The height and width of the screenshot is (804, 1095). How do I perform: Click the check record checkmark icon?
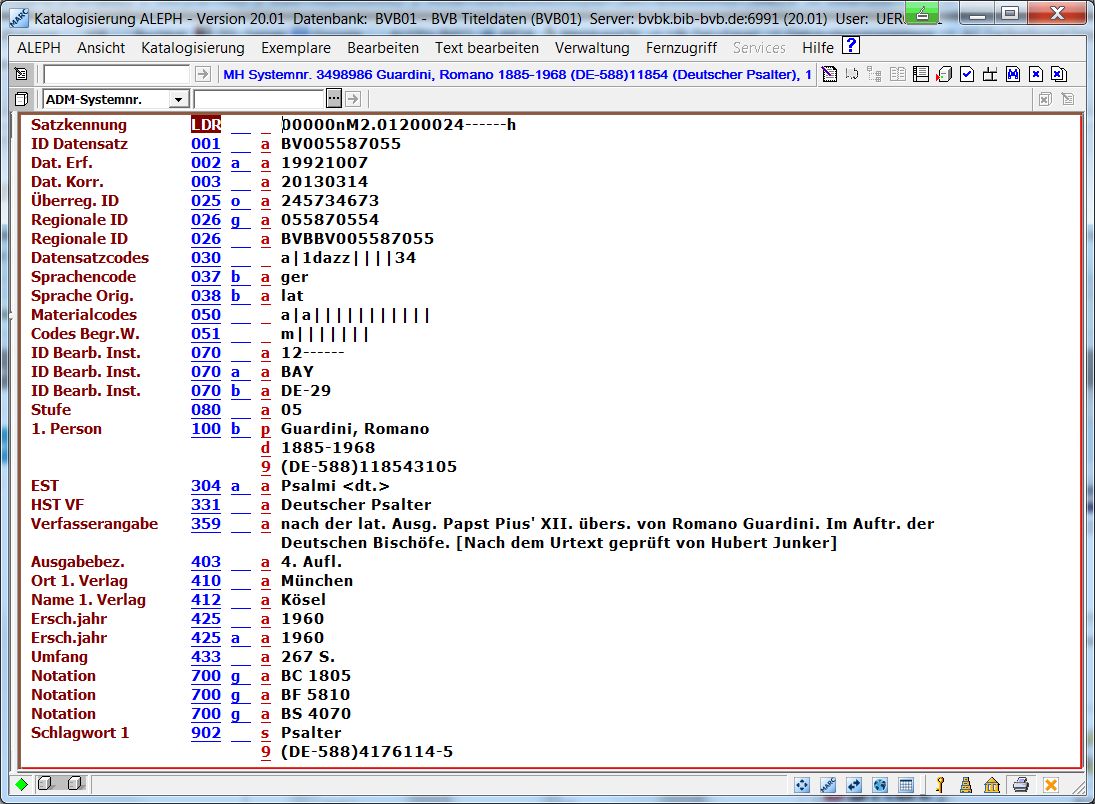pos(966,74)
